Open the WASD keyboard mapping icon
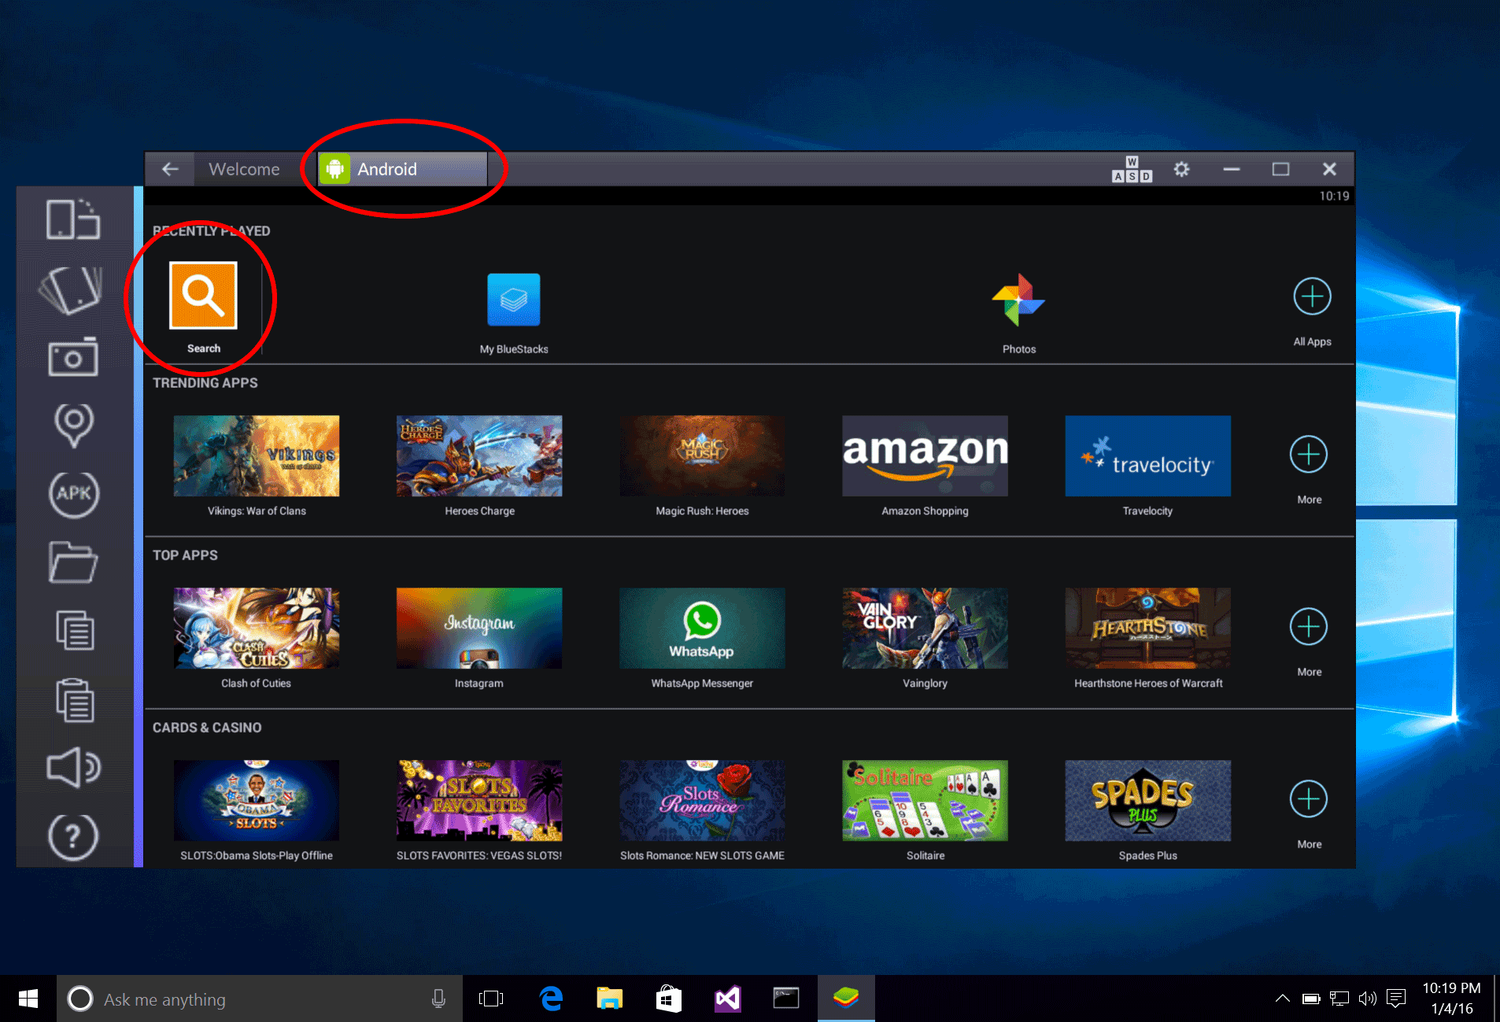This screenshot has width=1500, height=1022. 1132,169
